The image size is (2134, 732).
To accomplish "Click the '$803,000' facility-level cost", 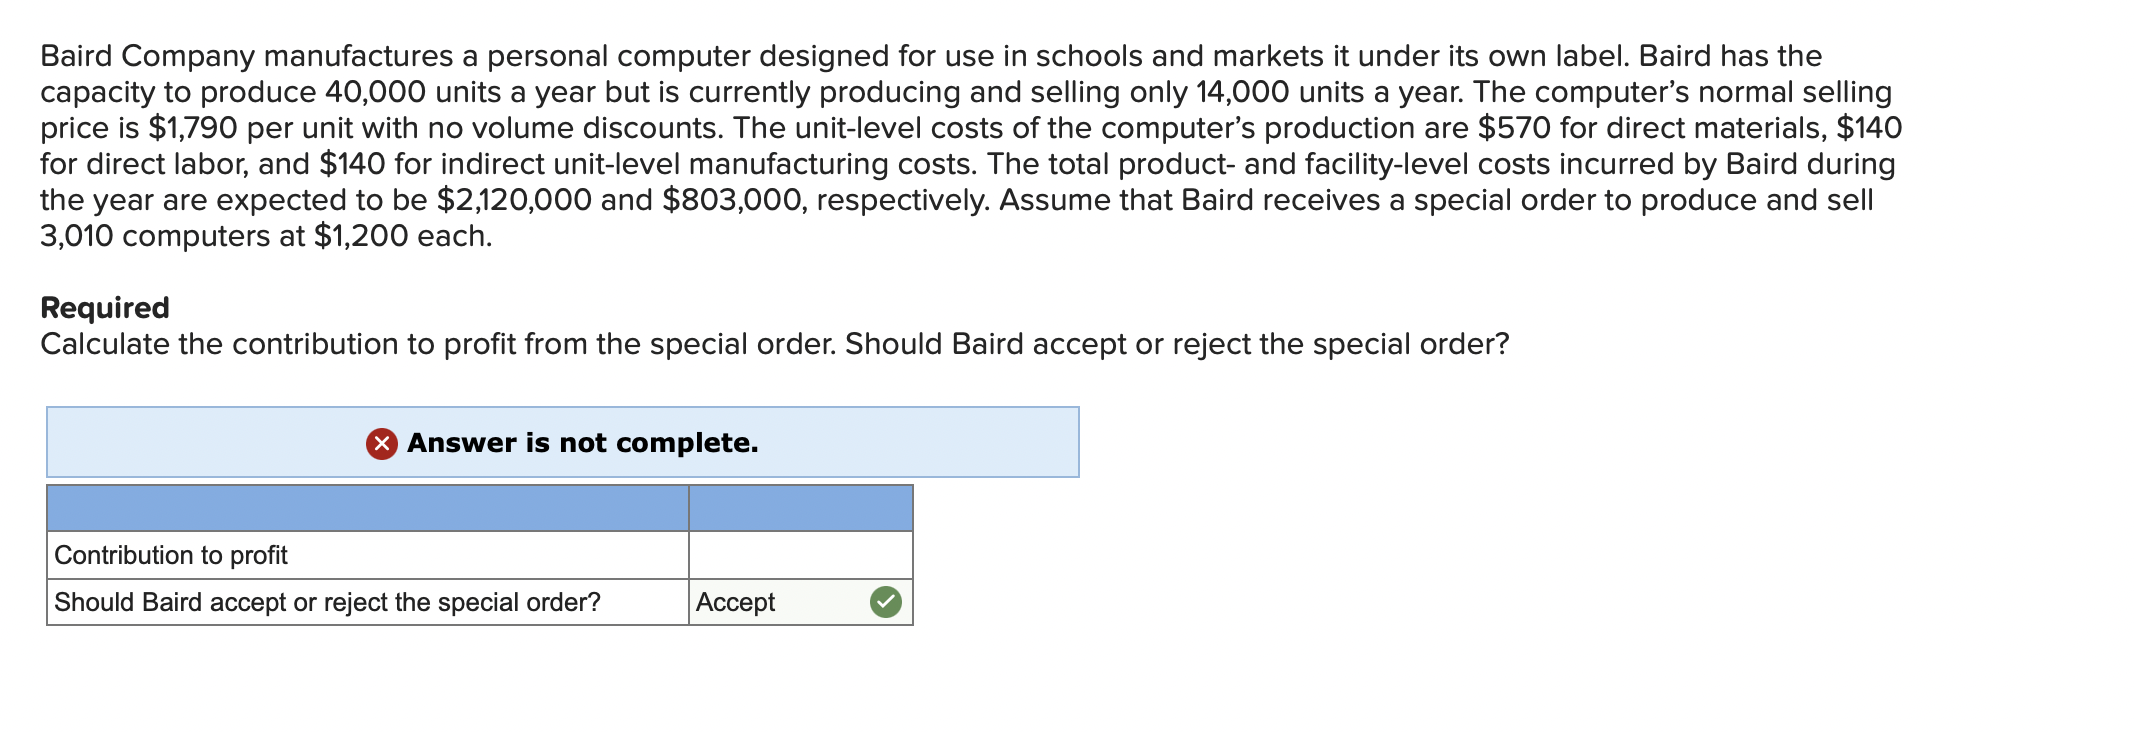I will [733, 200].
